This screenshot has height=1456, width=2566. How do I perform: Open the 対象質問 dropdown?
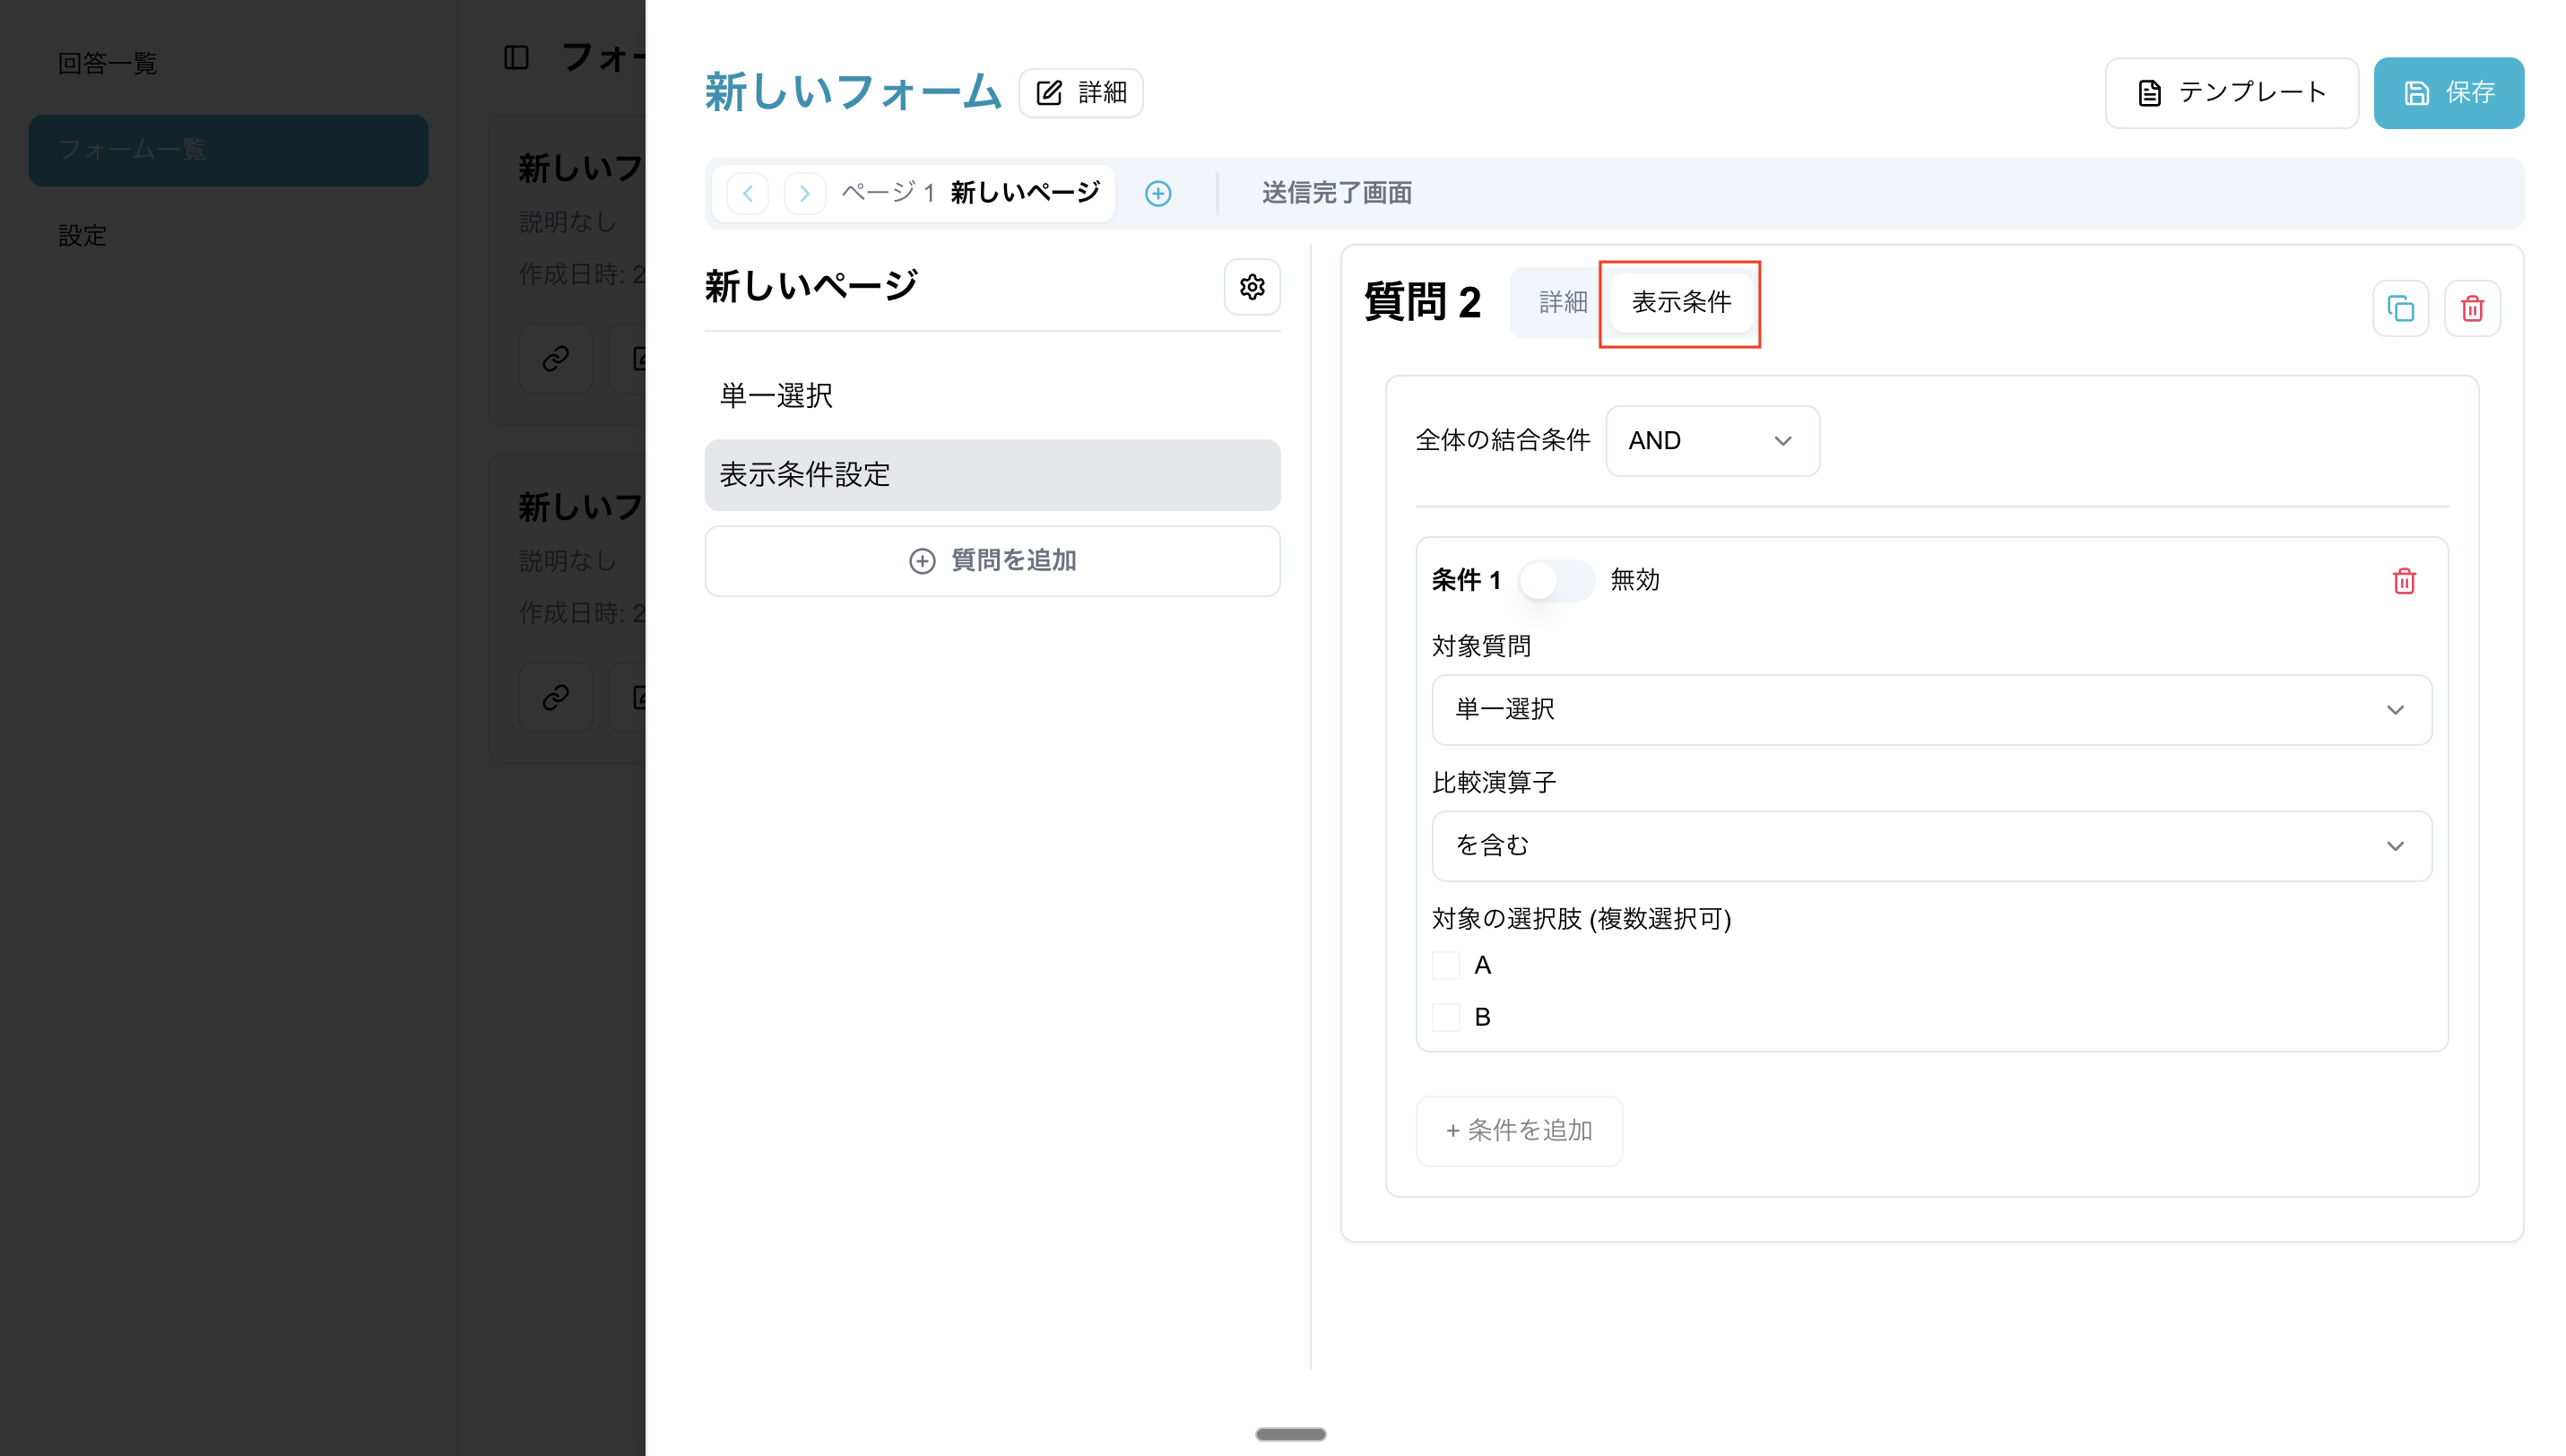(x=1931, y=710)
